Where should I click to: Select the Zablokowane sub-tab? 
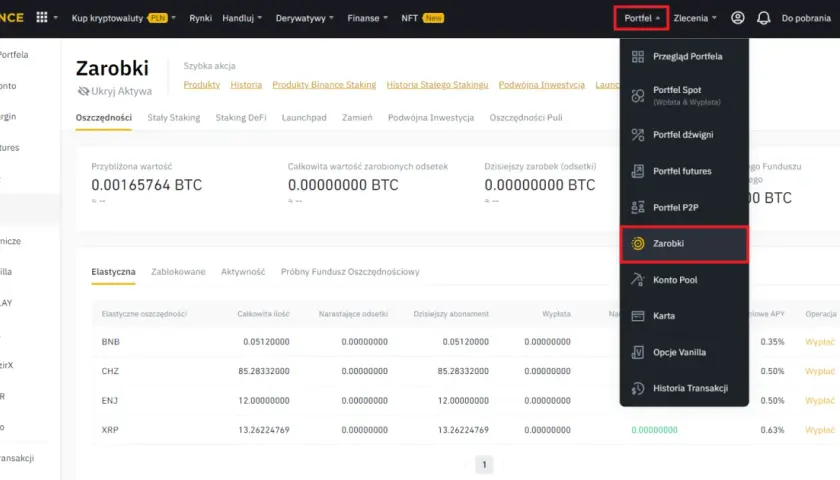pos(178,272)
